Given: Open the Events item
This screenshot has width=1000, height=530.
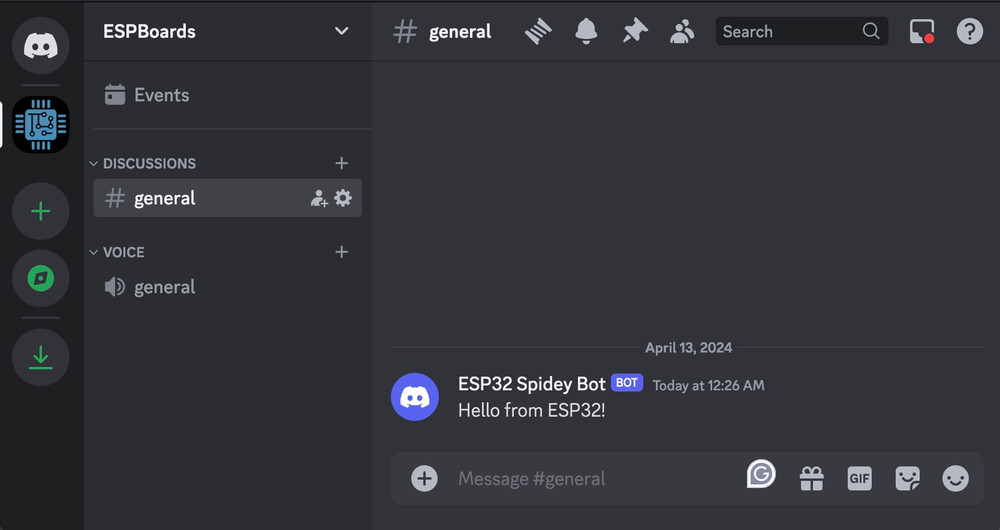Looking at the screenshot, I should point(160,95).
